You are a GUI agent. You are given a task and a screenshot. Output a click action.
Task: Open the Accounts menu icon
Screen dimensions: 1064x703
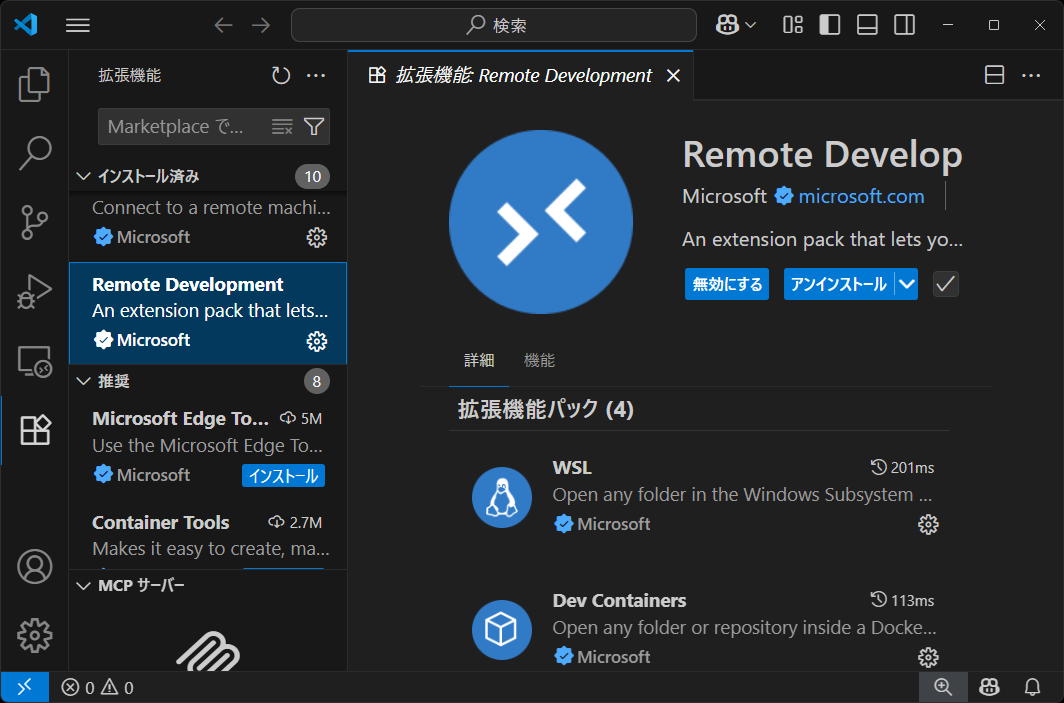point(34,567)
